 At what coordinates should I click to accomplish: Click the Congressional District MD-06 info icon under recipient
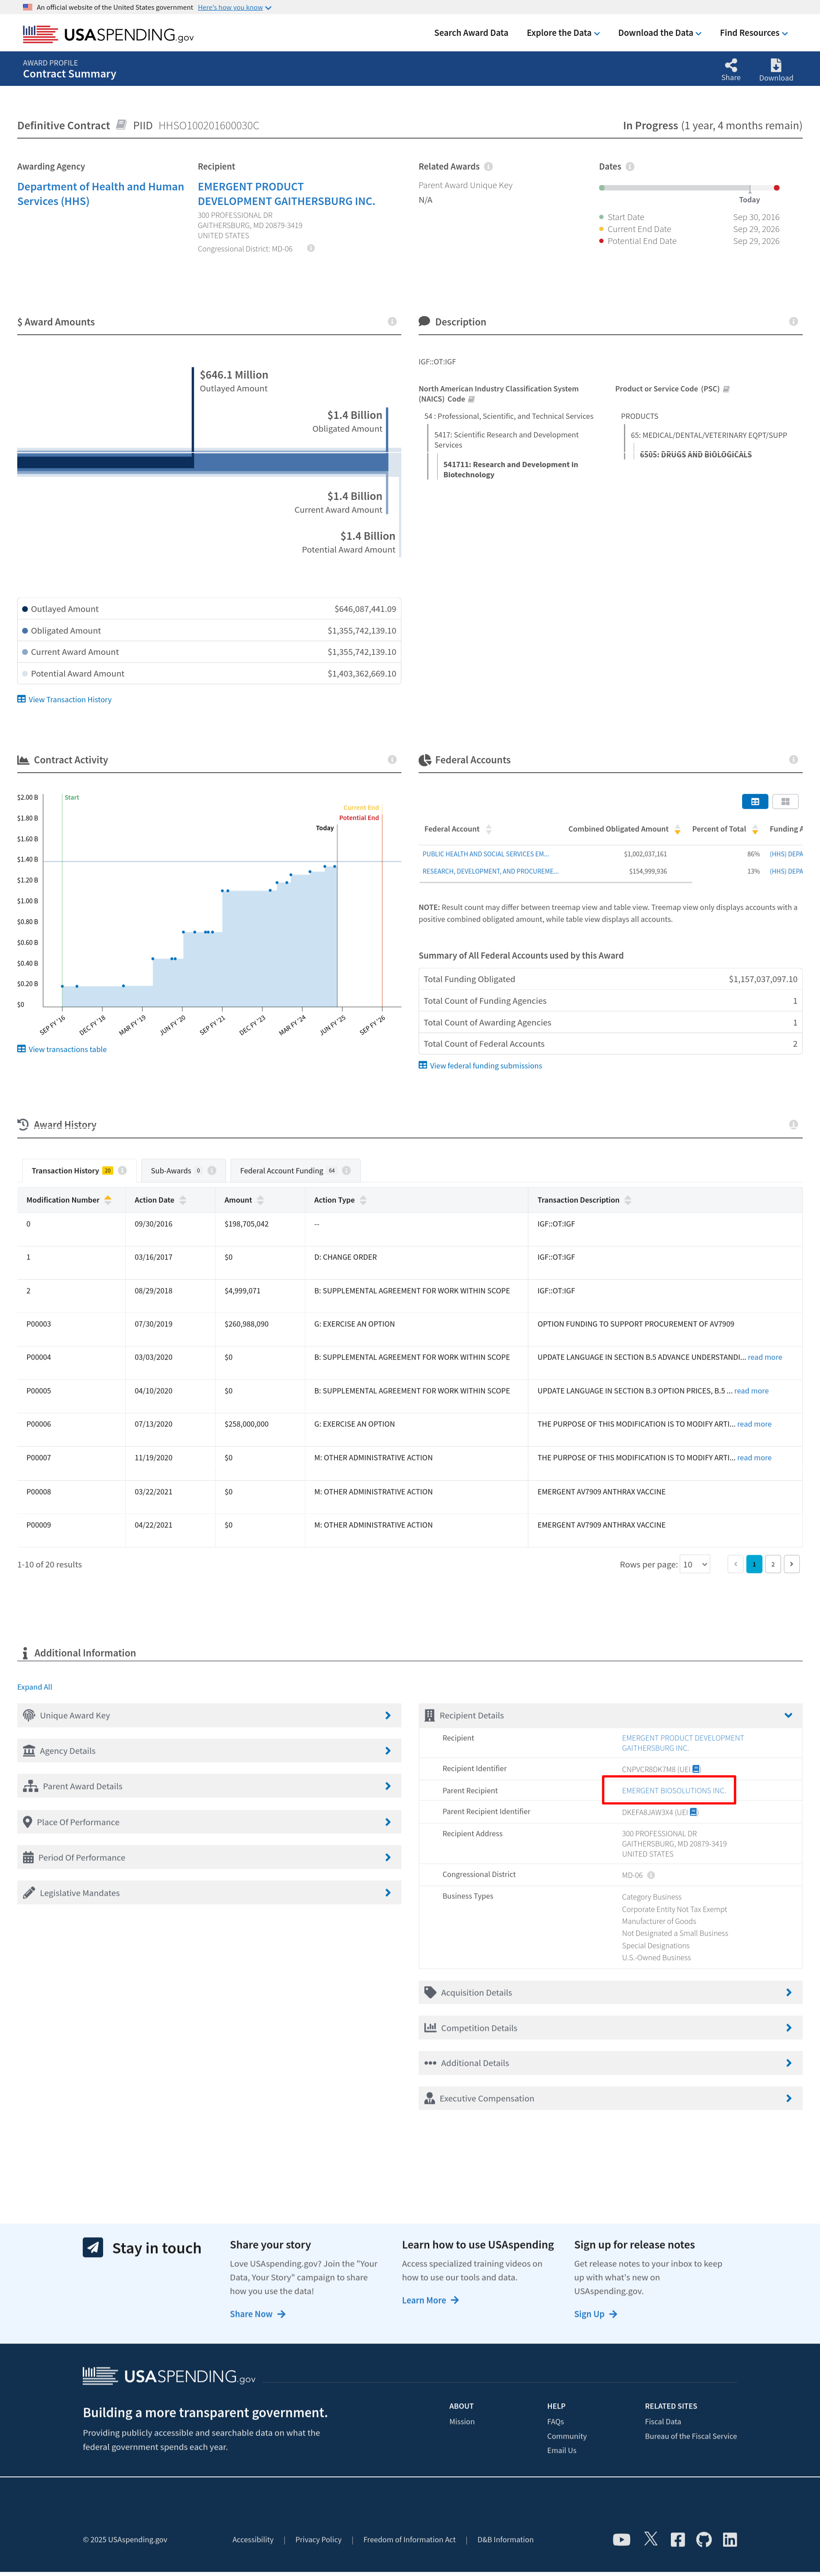tap(311, 249)
